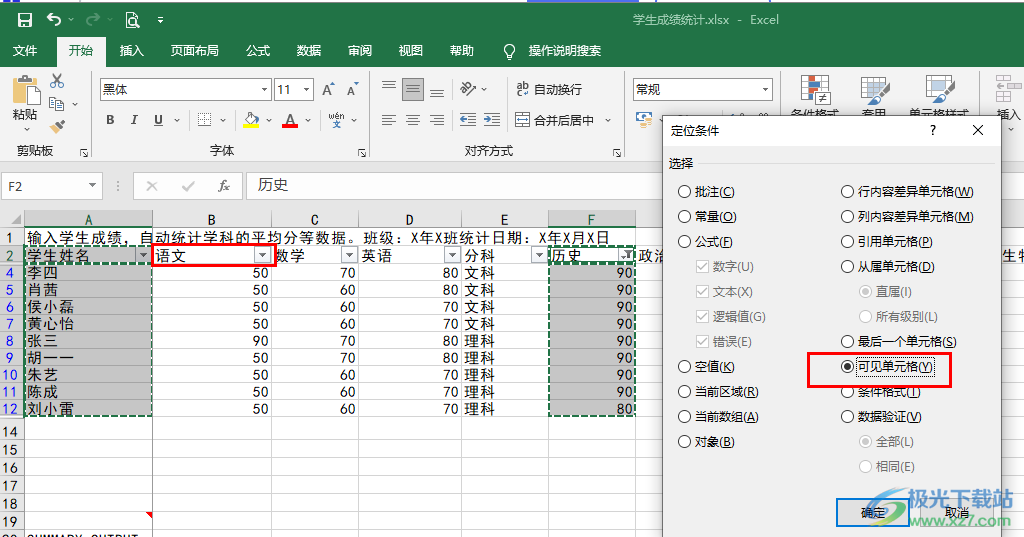Viewport: 1024px width, 537px height.
Task: Click the Save icon in quick access toolbar
Action: tap(25, 20)
